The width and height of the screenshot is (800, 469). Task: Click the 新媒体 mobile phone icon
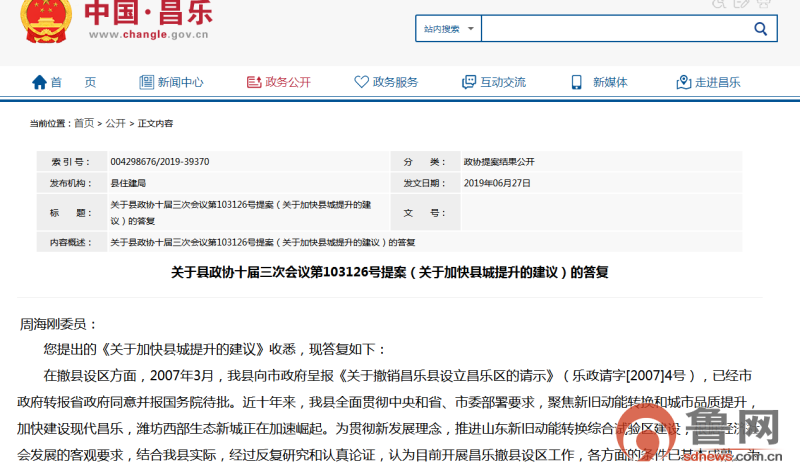[577, 82]
